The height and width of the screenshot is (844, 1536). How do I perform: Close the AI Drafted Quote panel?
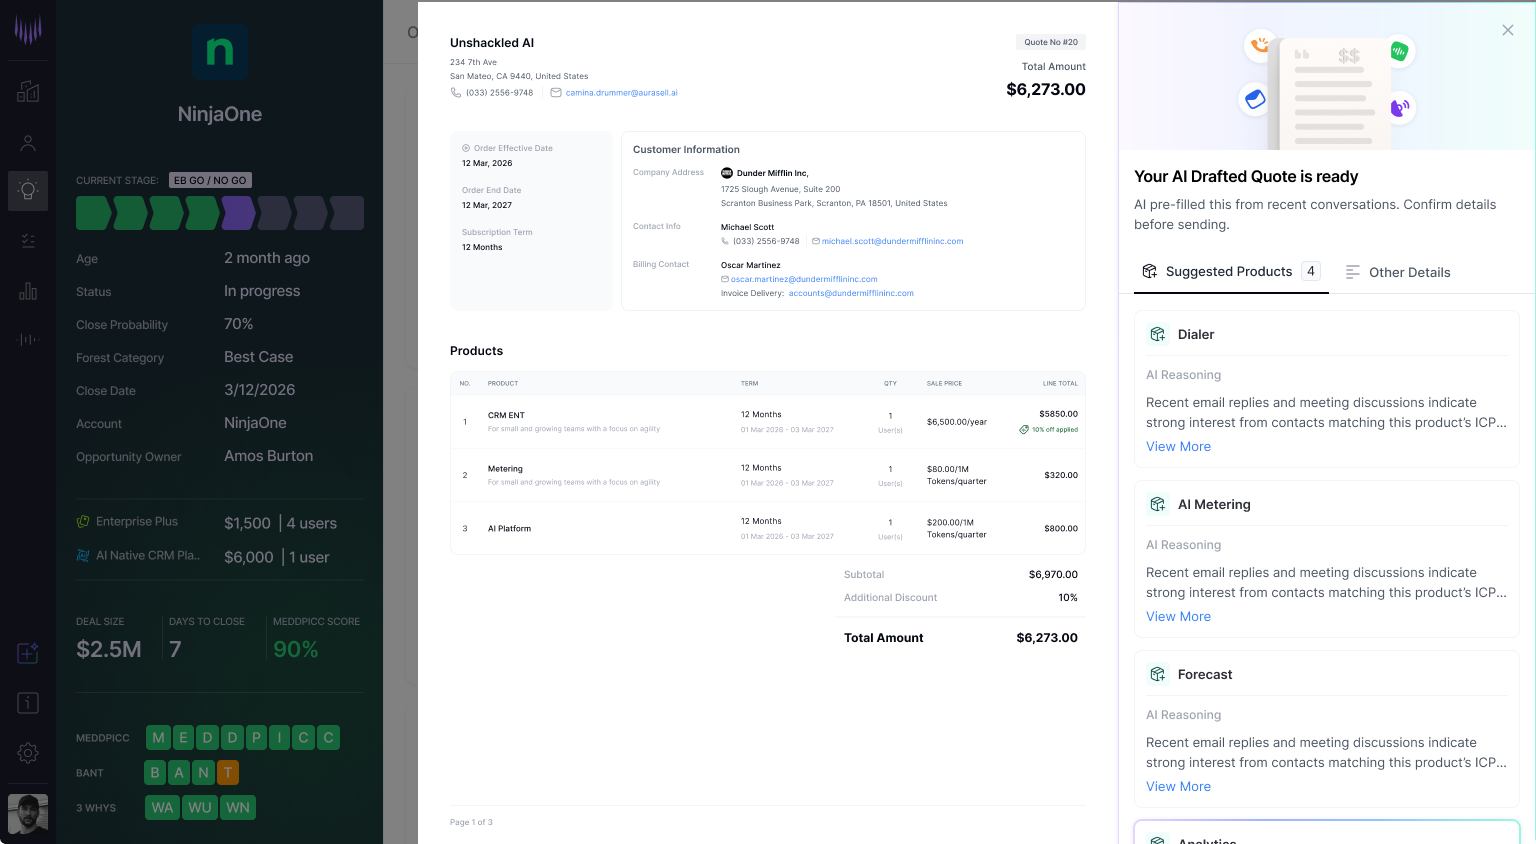1508,30
